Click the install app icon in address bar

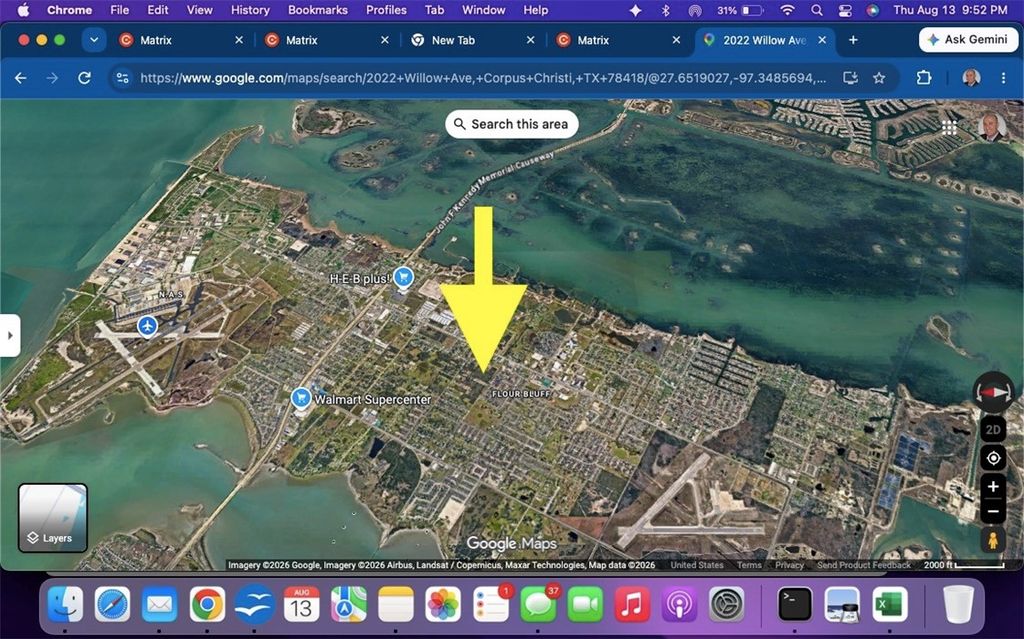850,78
